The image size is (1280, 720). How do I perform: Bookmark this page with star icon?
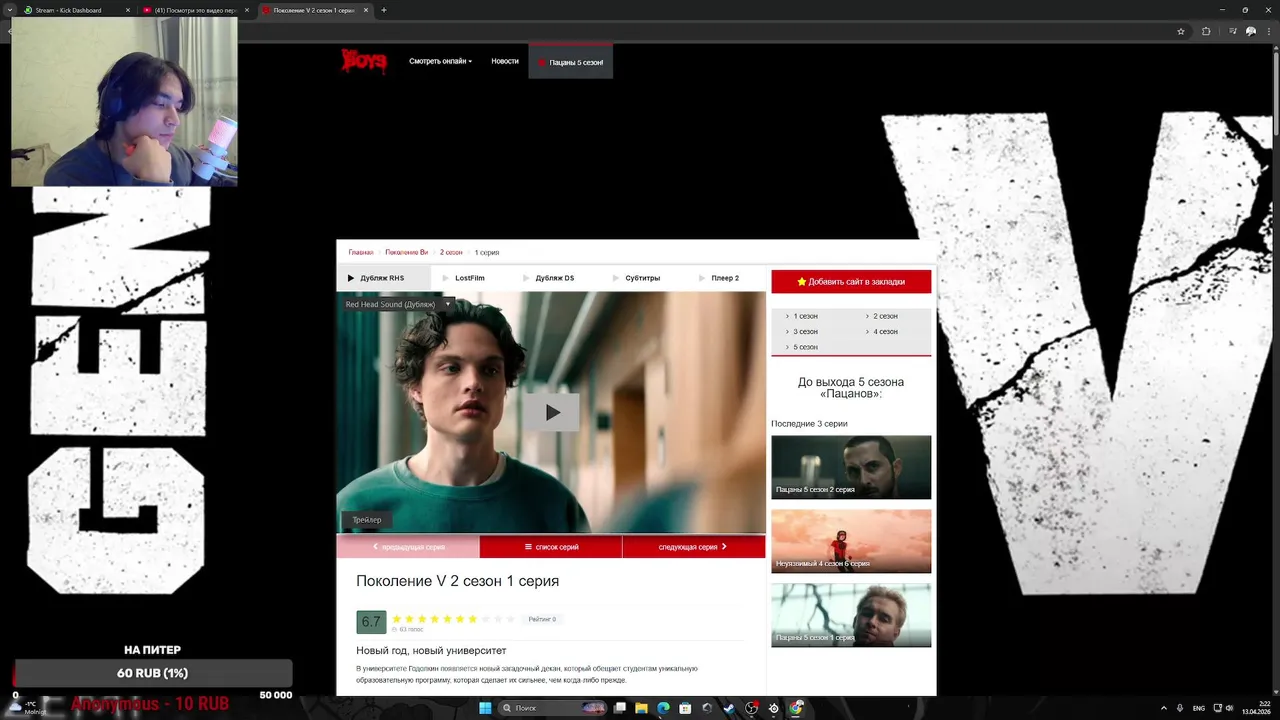pyautogui.click(x=1181, y=31)
